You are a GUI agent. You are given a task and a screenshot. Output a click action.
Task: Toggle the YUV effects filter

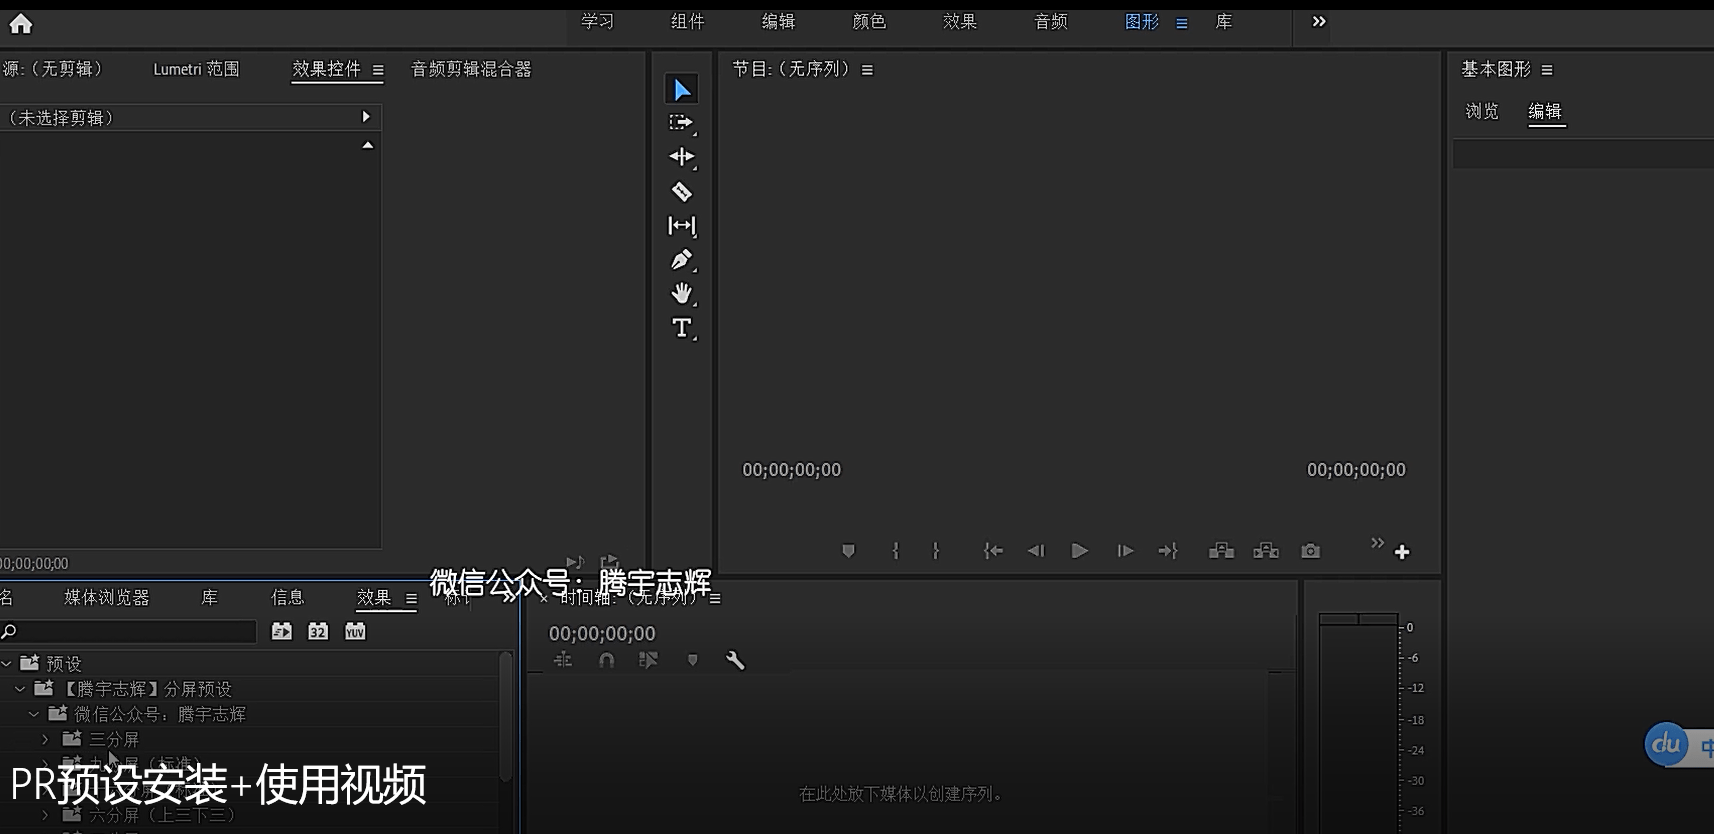click(x=355, y=631)
